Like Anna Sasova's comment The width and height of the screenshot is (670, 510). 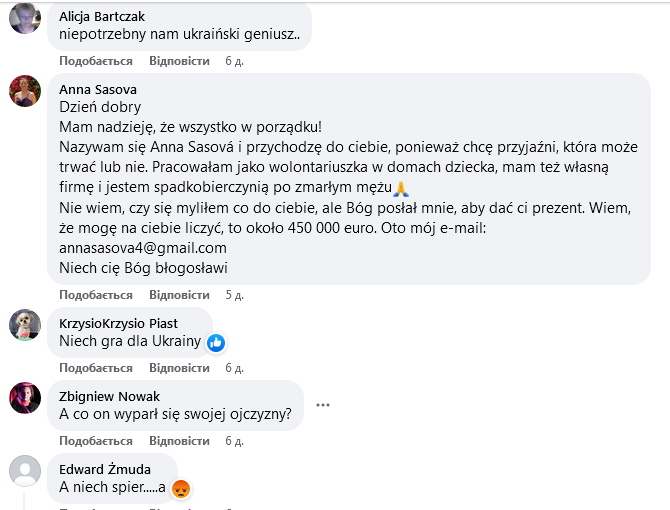96,295
